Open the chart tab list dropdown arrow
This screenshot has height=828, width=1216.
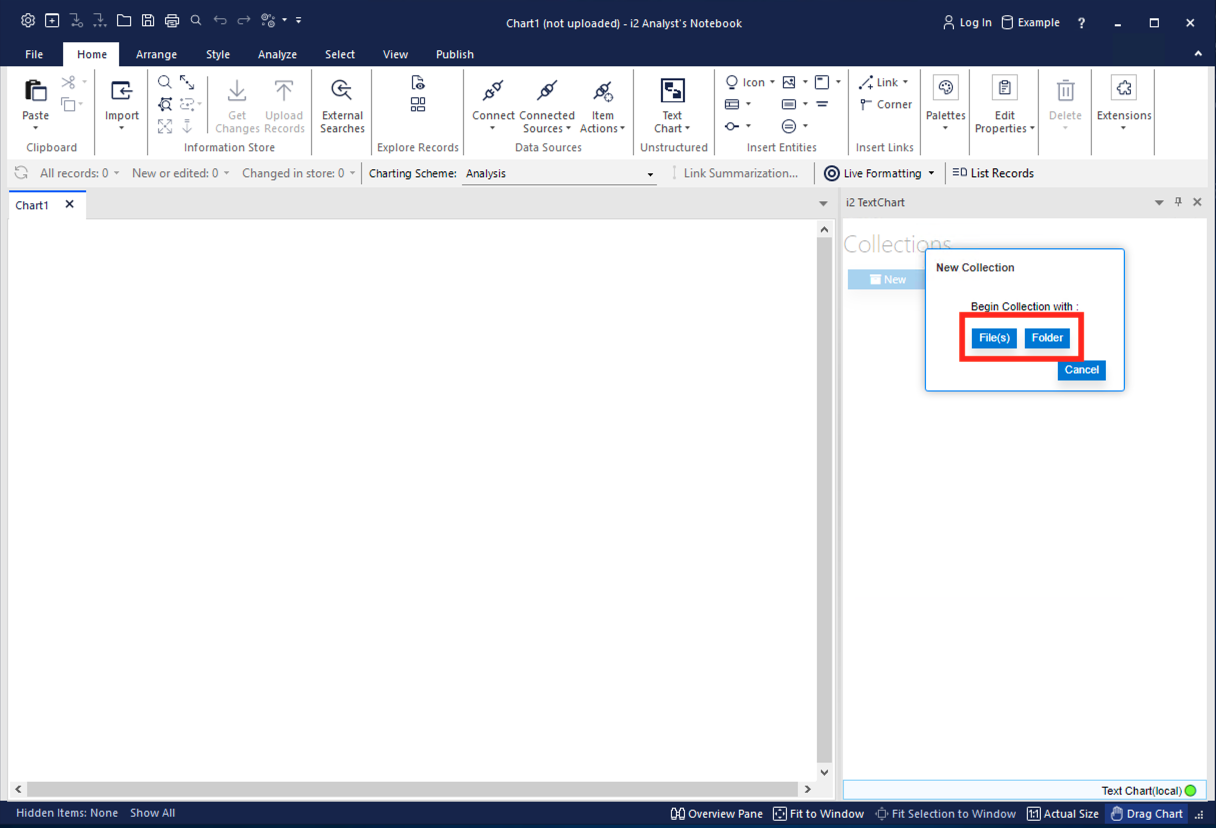[823, 203]
